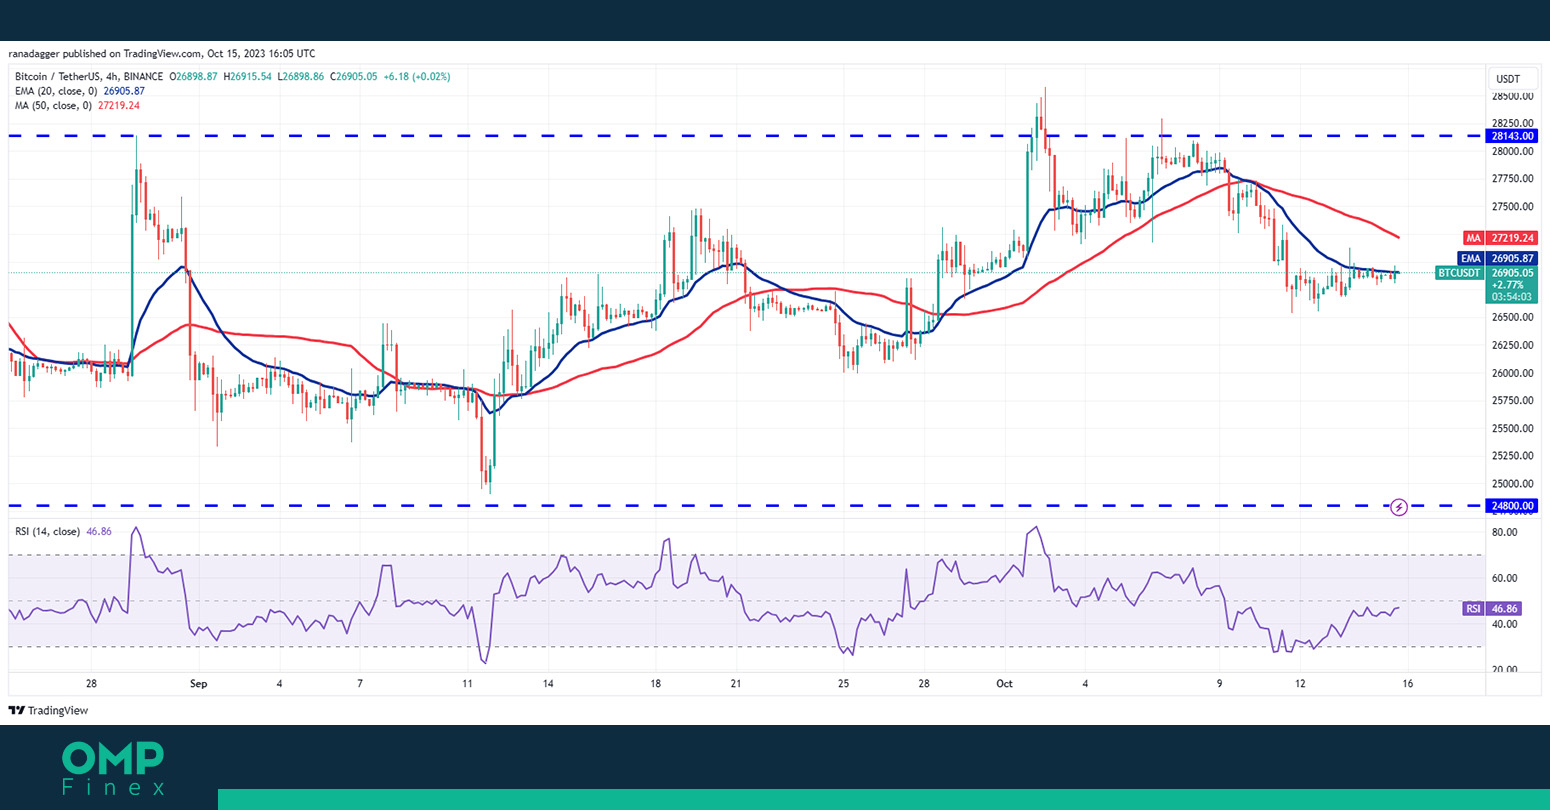The width and height of the screenshot is (1550, 810).
Task: Click the 14 date label on time axis
Action: 548,684
